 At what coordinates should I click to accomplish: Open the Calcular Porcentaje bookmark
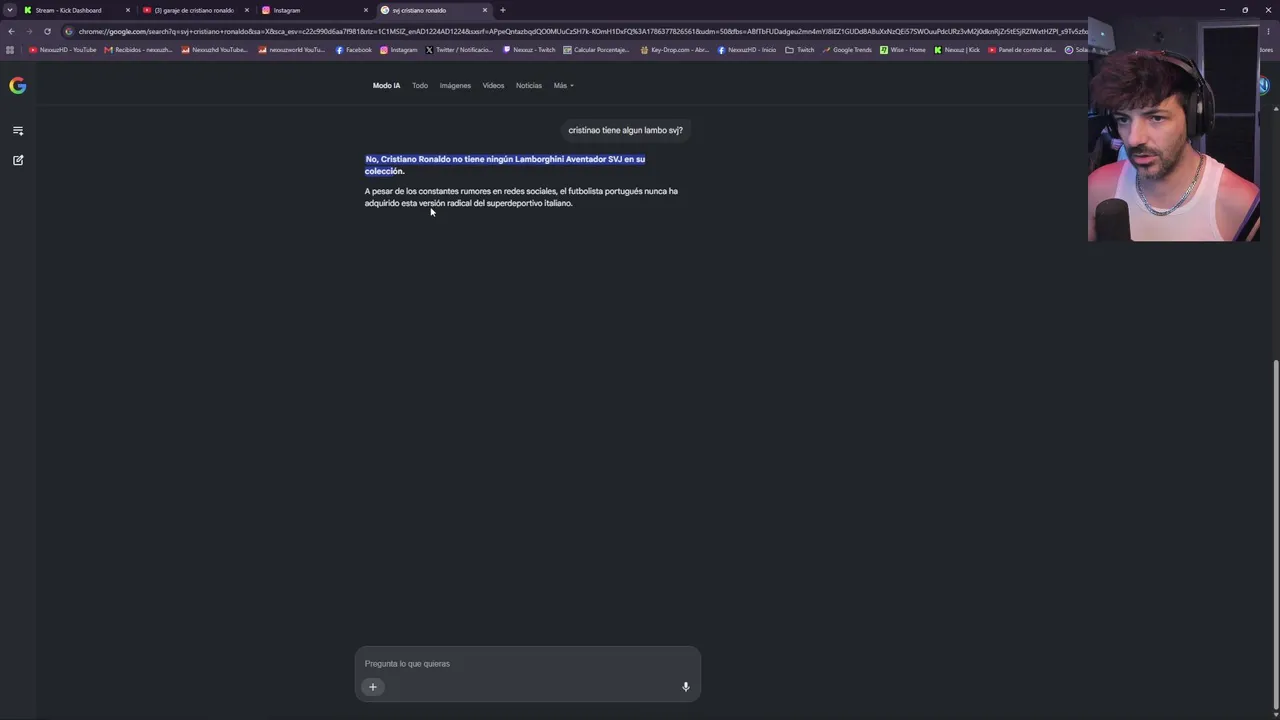[x=597, y=50]
